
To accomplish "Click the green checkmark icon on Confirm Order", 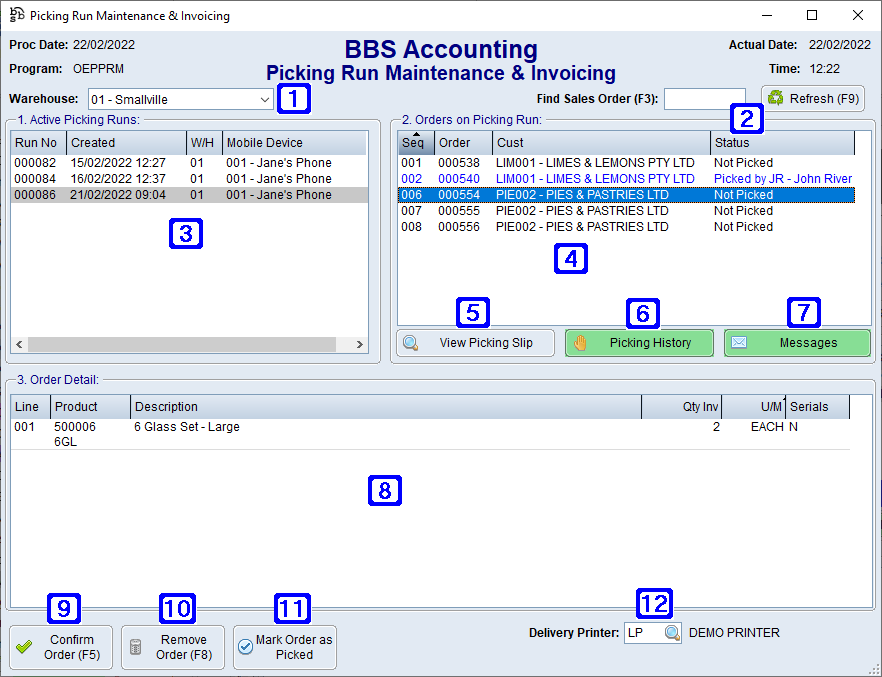I will 22,647.
